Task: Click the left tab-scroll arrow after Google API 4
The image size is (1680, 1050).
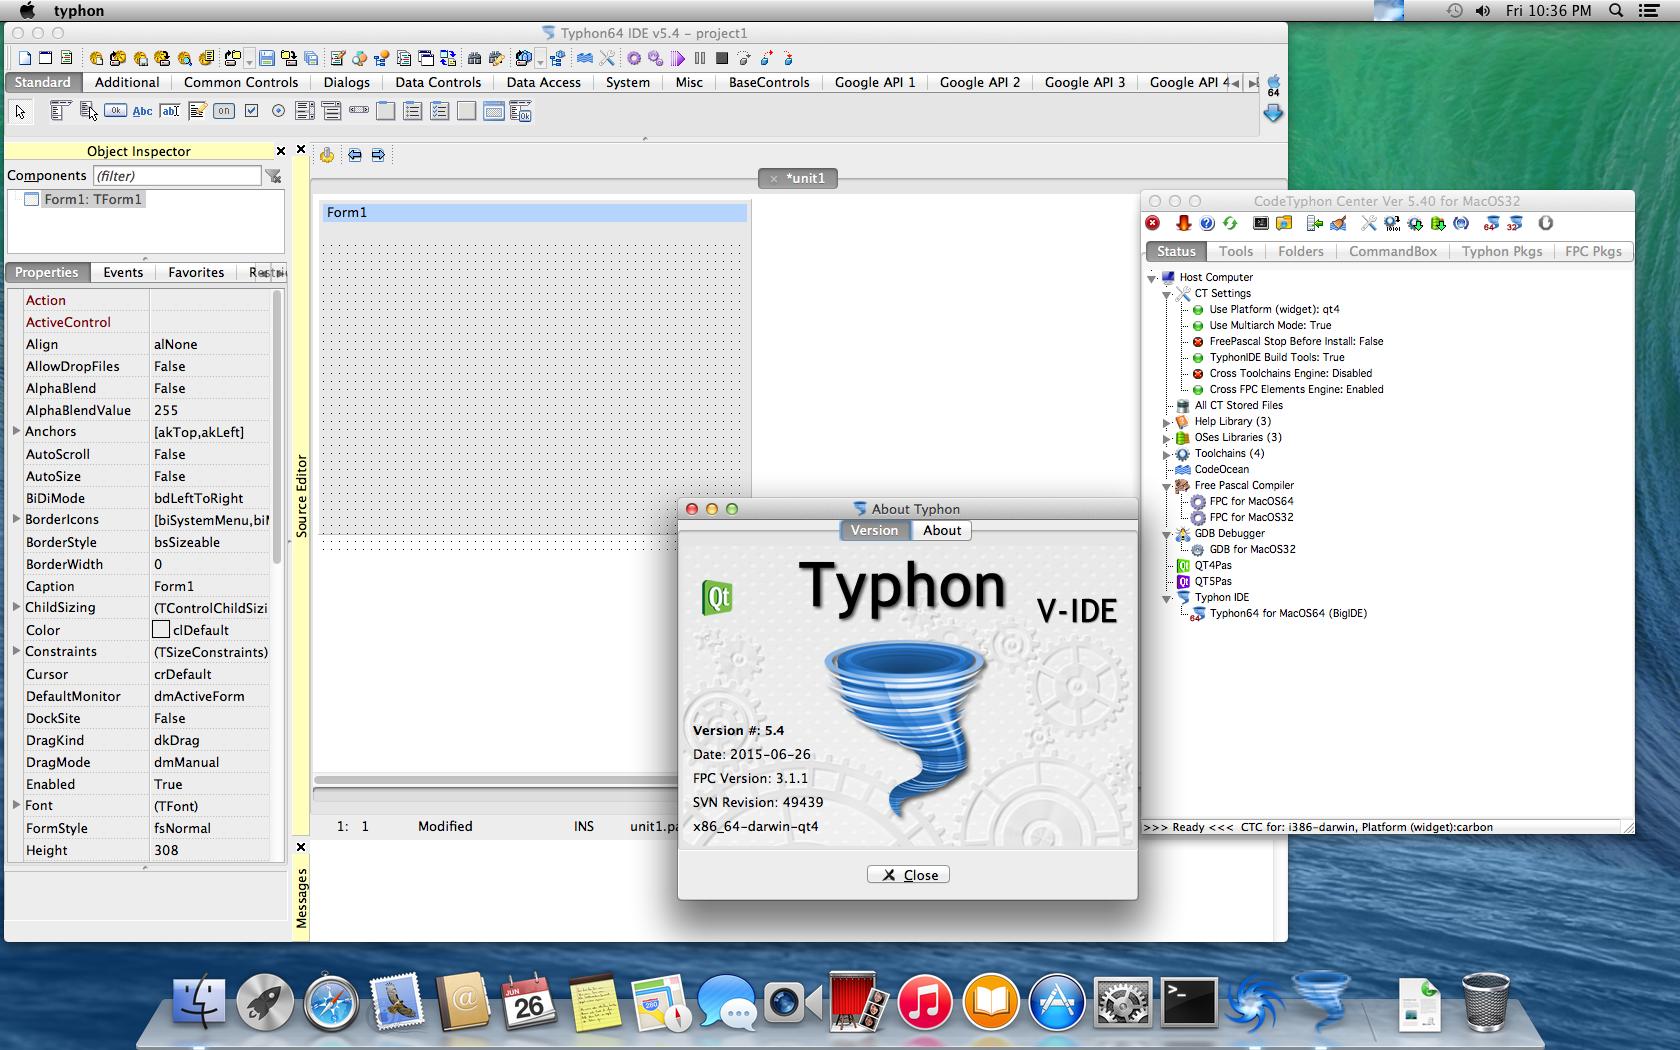Action: [1236, 83]
